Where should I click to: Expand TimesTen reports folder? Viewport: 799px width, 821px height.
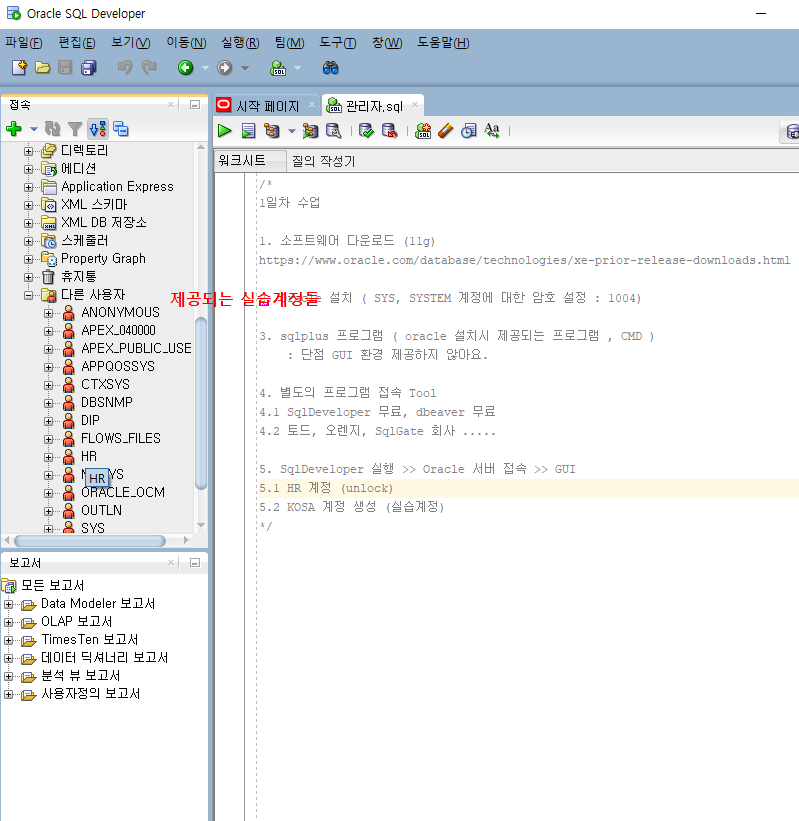(x=8, y=640)
